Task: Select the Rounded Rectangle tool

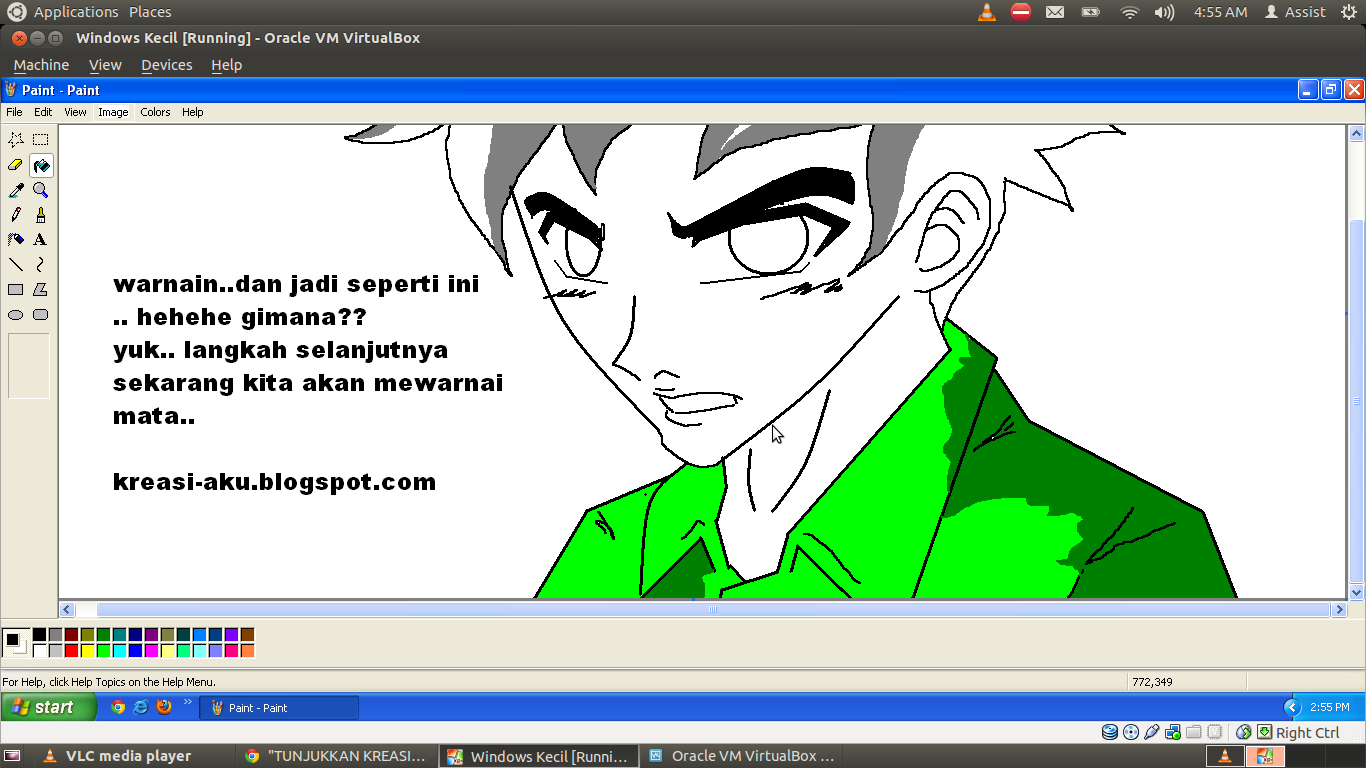Action: pyautogui.click(x=40, y=315)
